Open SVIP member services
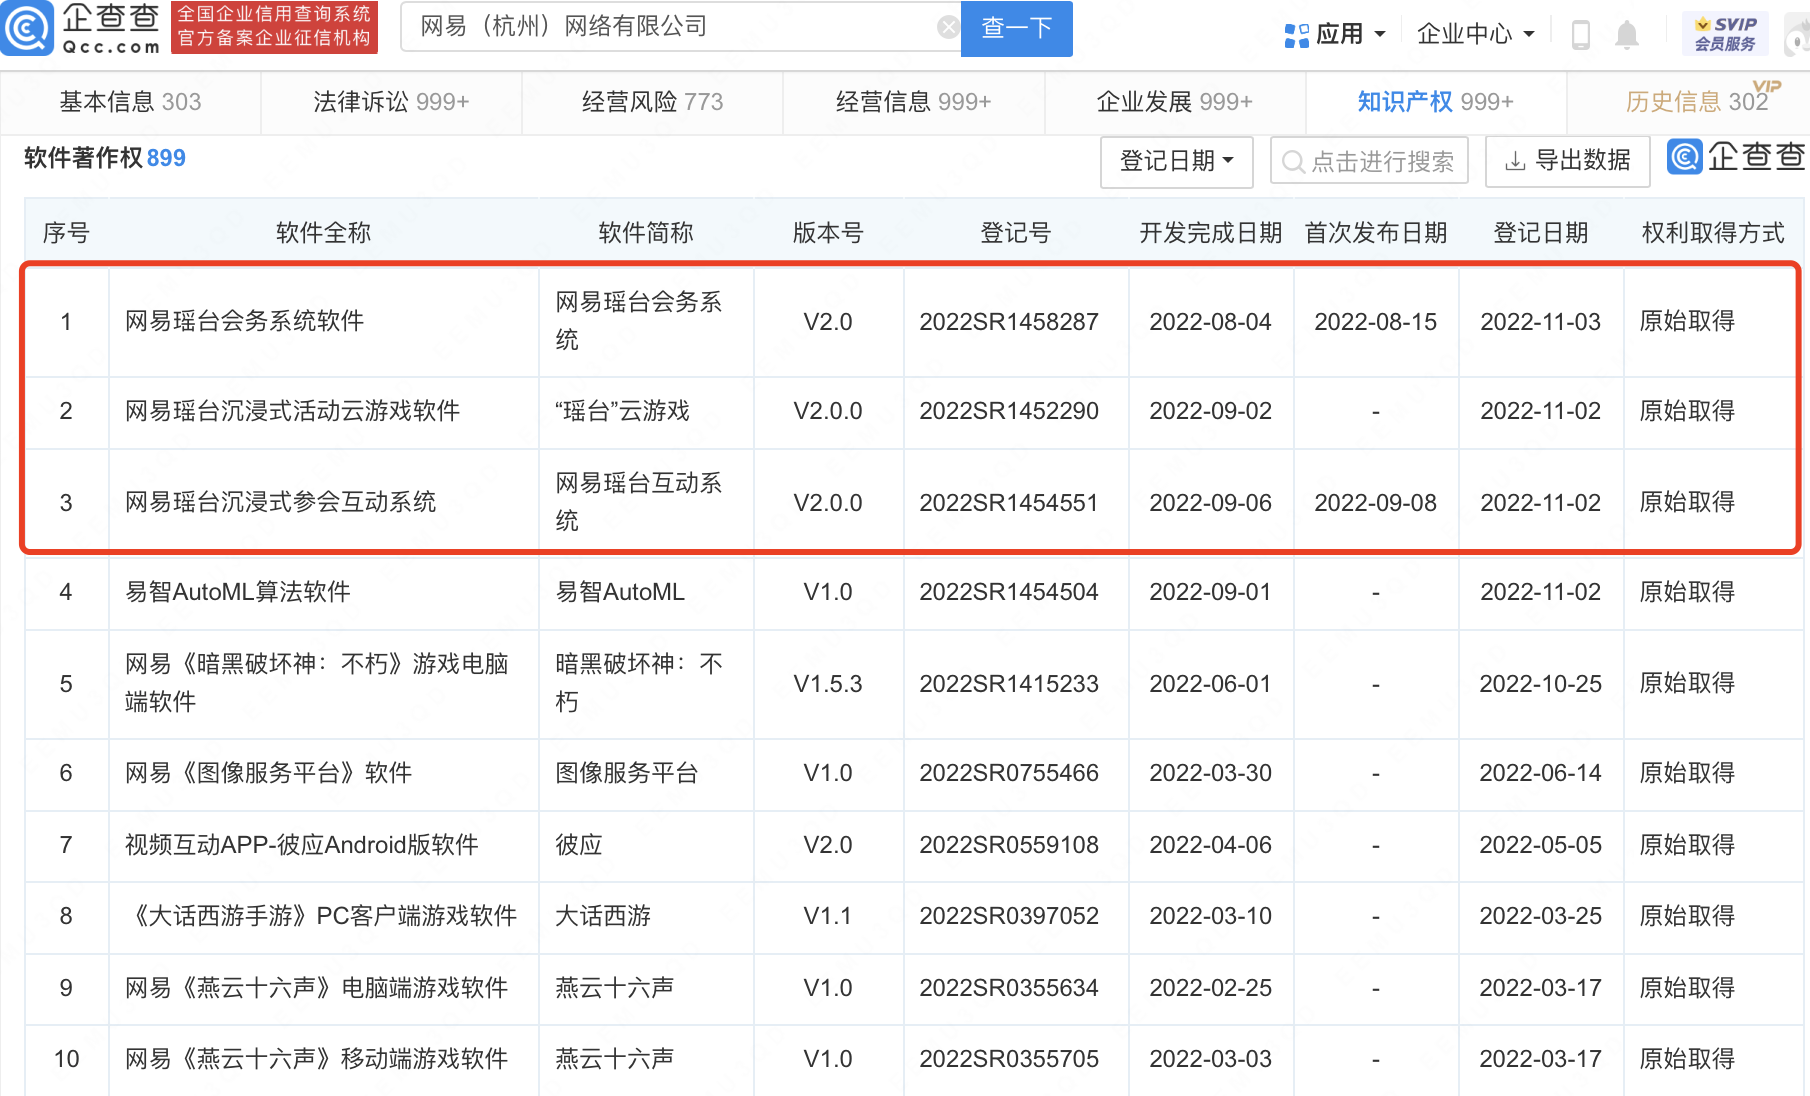Image resolution: width=1810 pixels, height=1096 pixels. pos(1725,34)
